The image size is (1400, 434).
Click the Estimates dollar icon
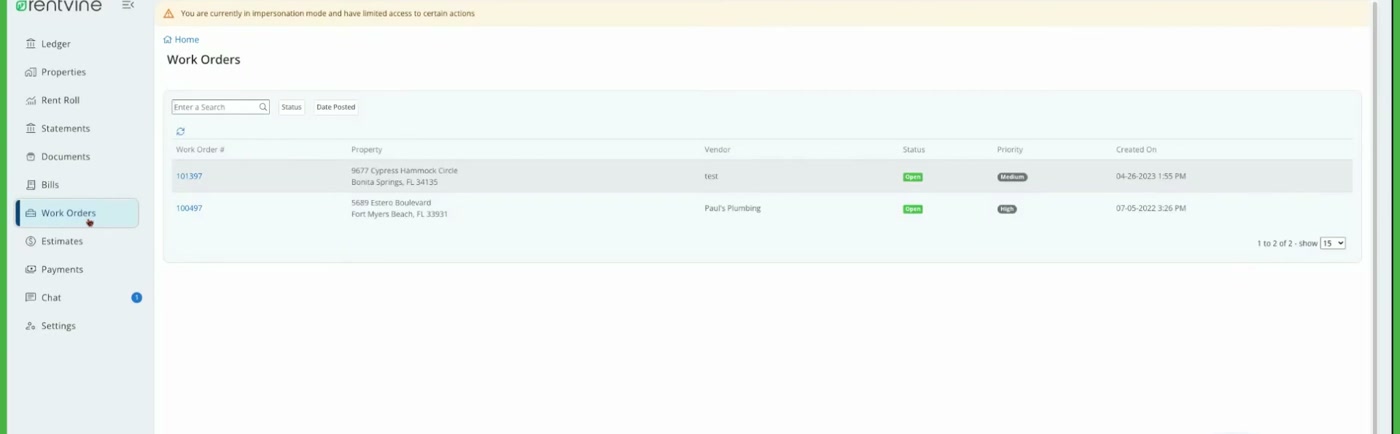(x=31, y=241)
